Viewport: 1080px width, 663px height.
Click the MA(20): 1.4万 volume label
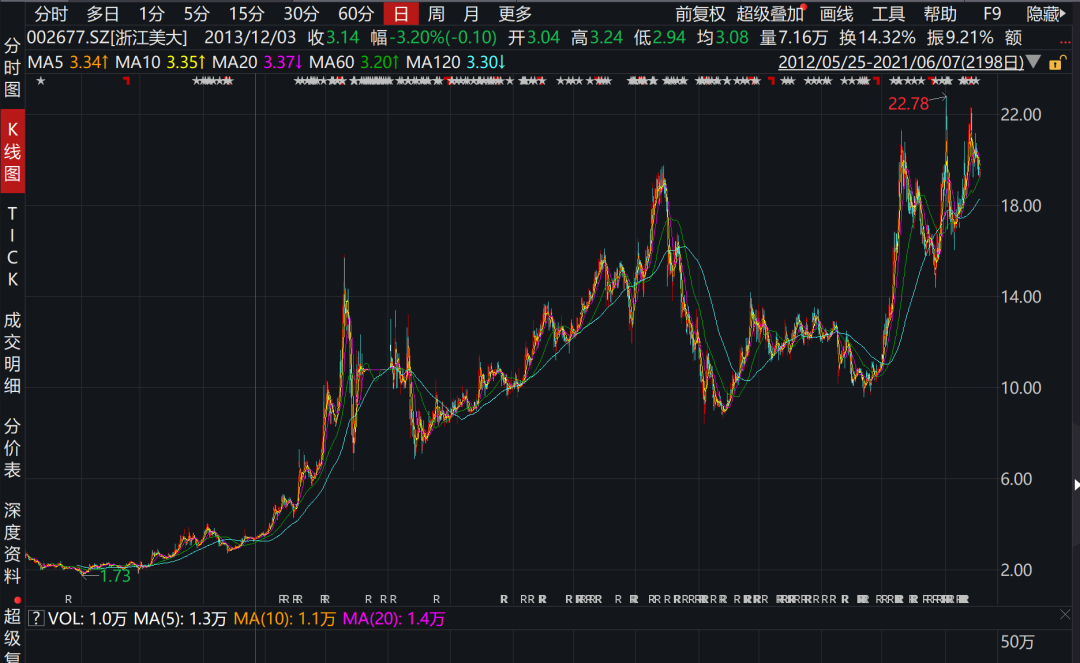point(393,619)
